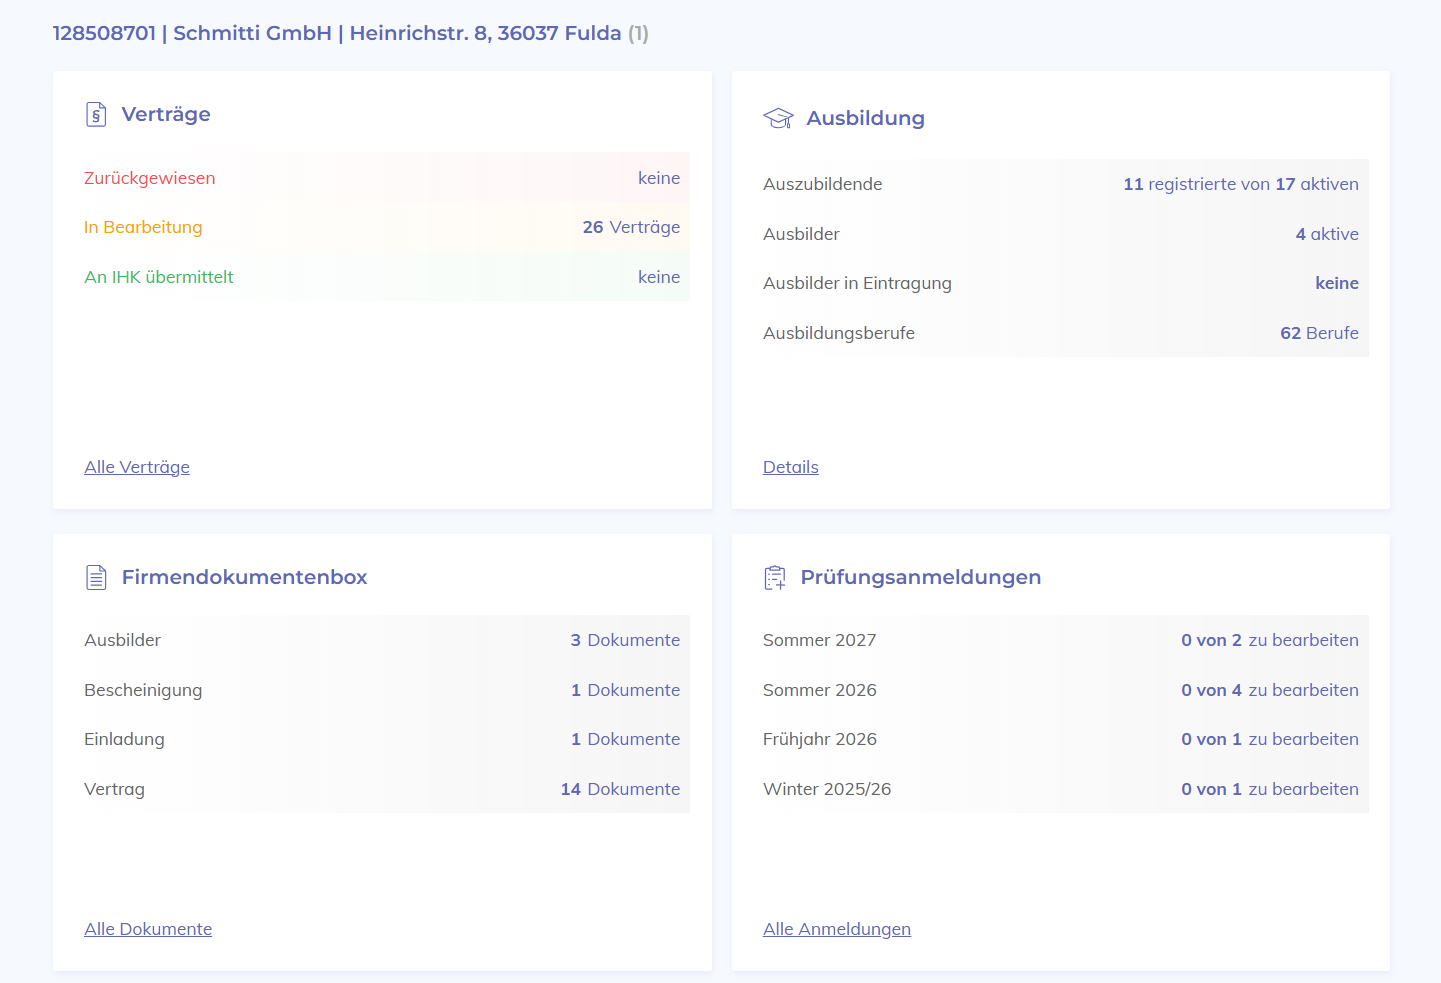Image resolution: width=1441 pixels, height=983 pixels.
Task: Open Ausbilder 3 Dokumente entry
Action: 382,640
